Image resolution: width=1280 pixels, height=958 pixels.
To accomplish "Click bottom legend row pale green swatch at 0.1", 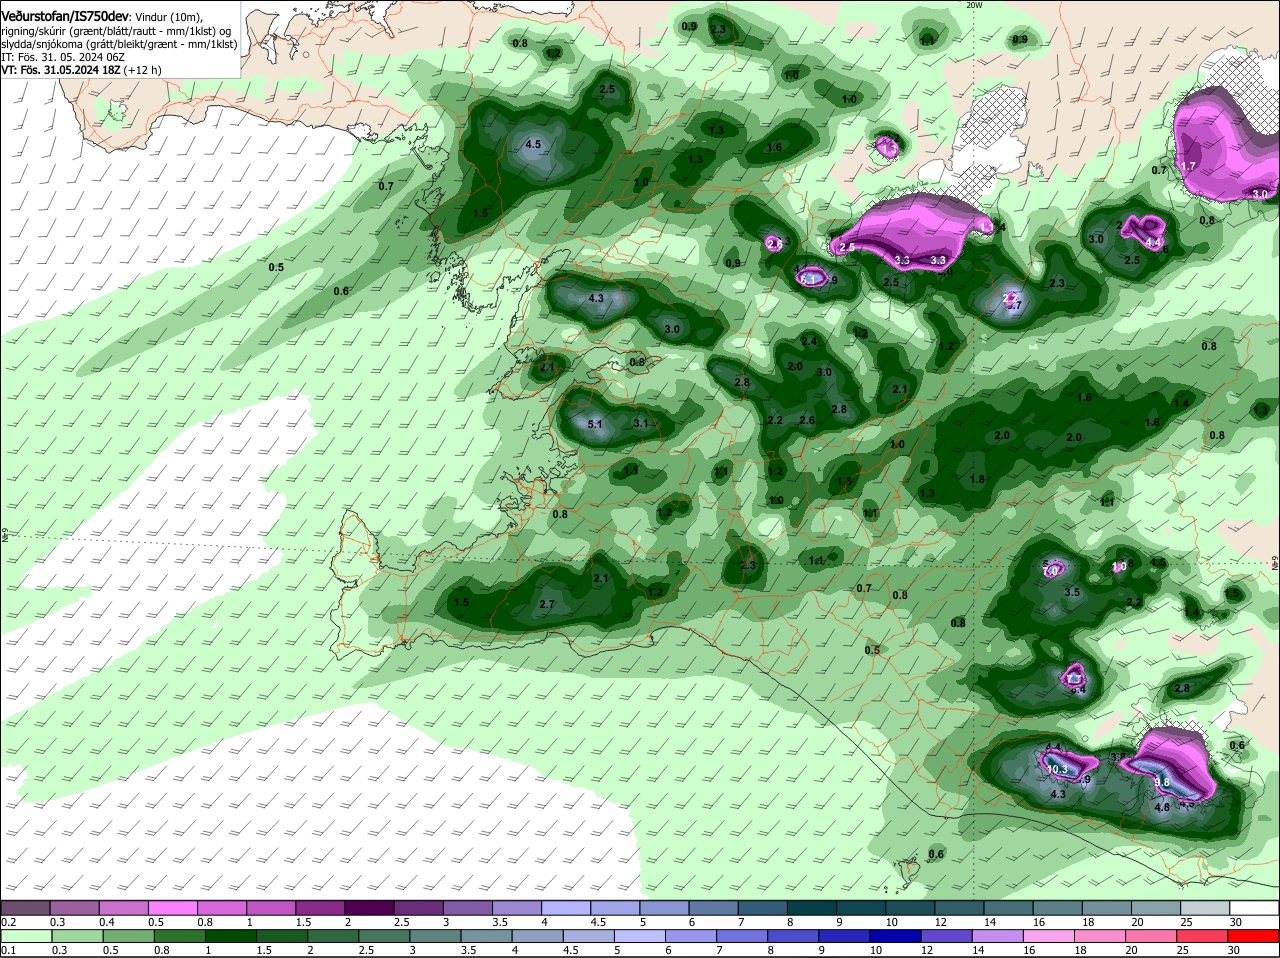I will tap(25, 937).
